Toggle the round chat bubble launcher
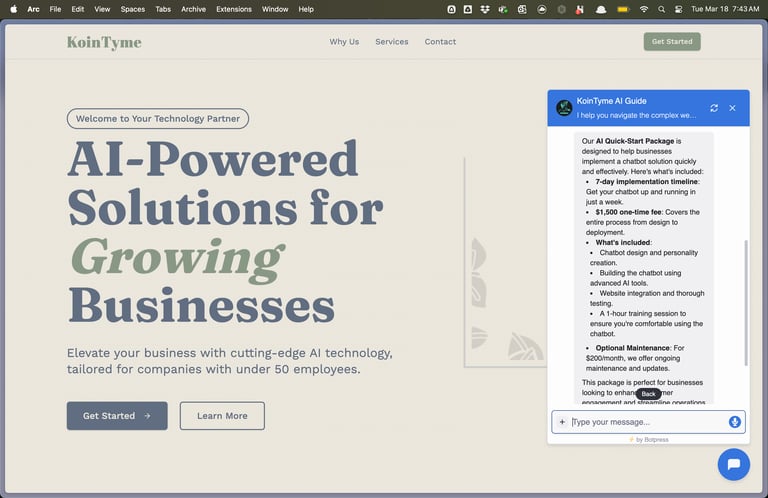The width and height of the screenshot is (768, 498). pos(733,464)
